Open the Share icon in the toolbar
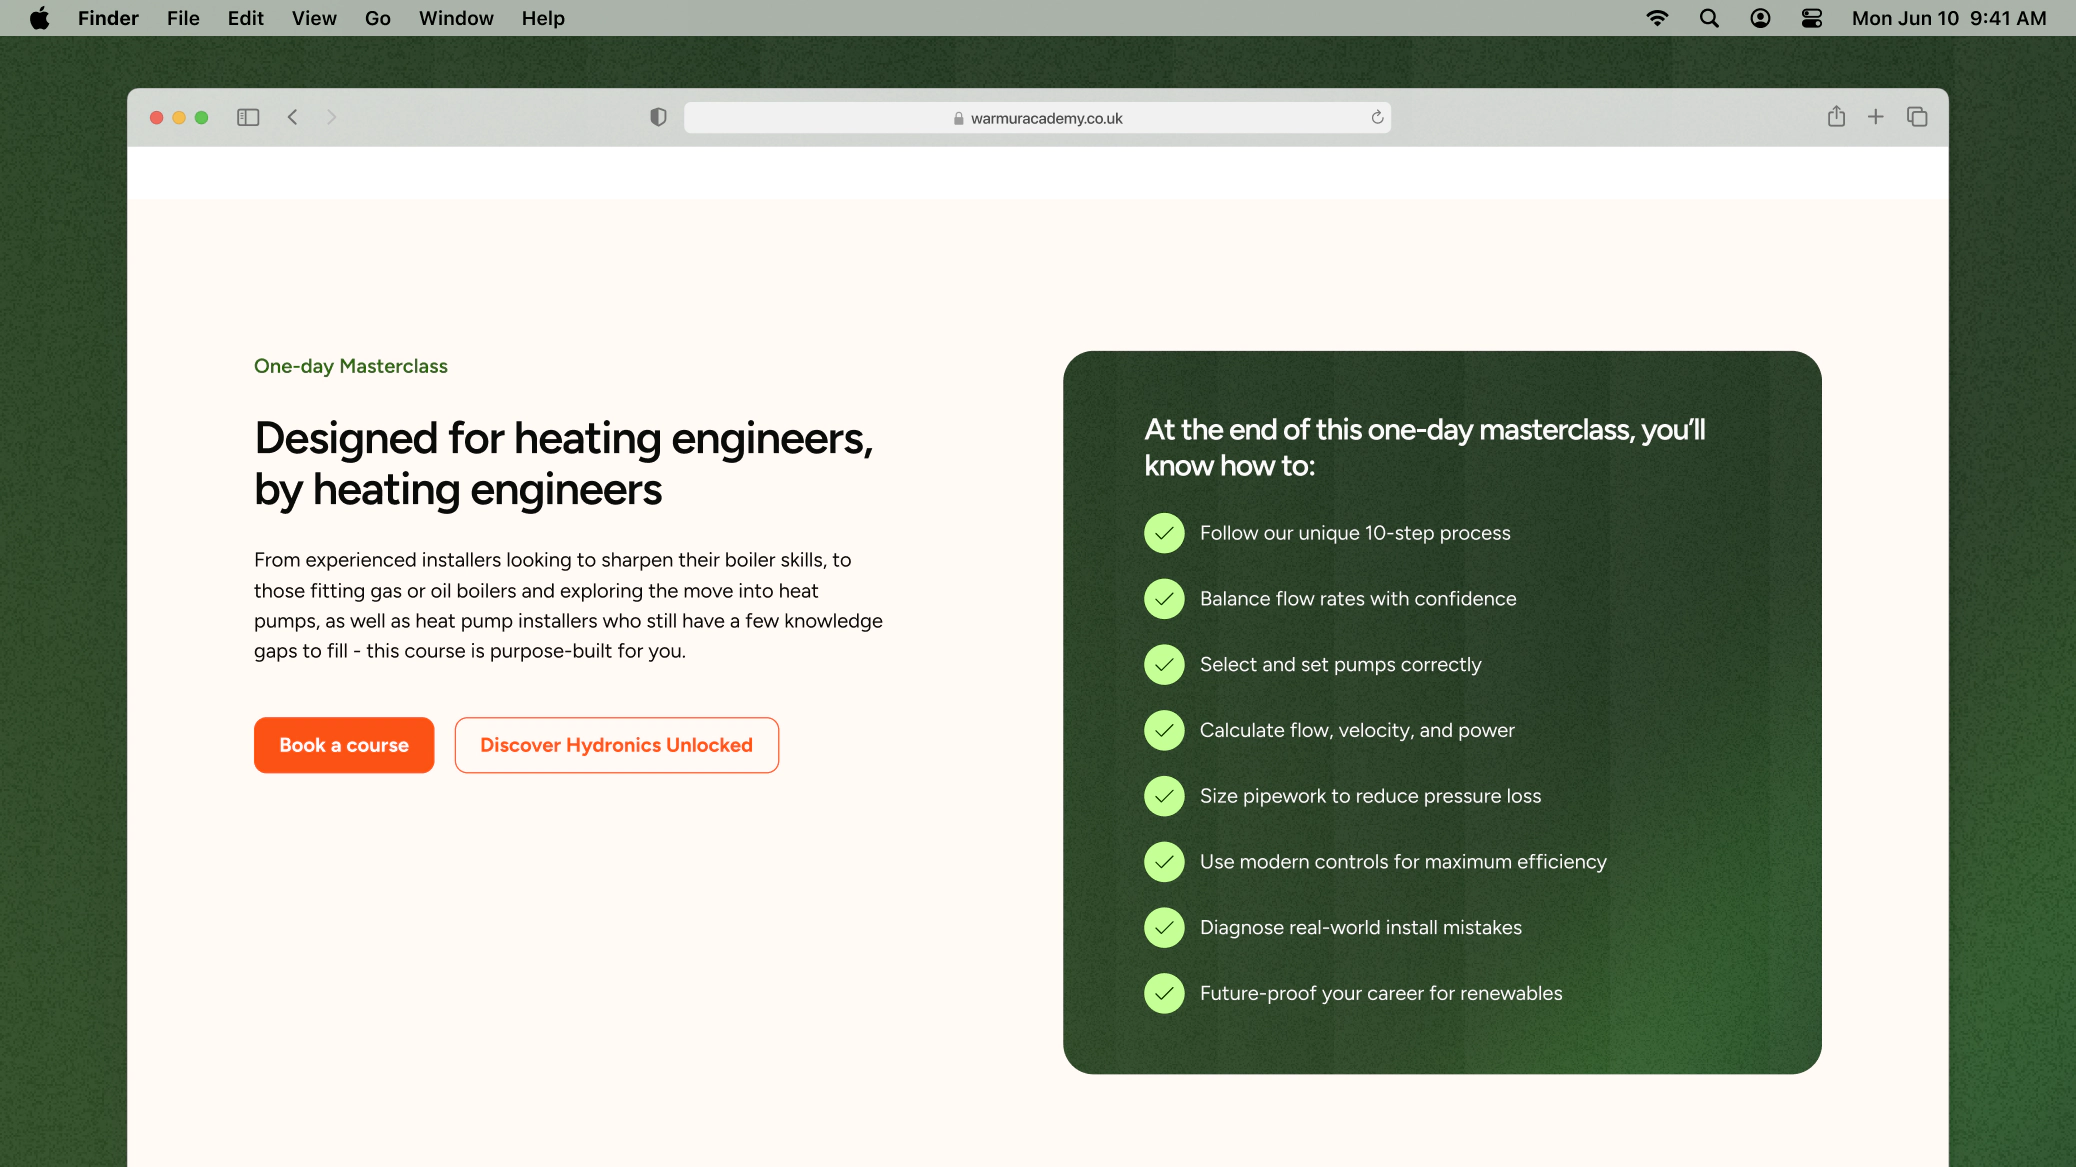 pyautogui.click(x=1836, y=117)
